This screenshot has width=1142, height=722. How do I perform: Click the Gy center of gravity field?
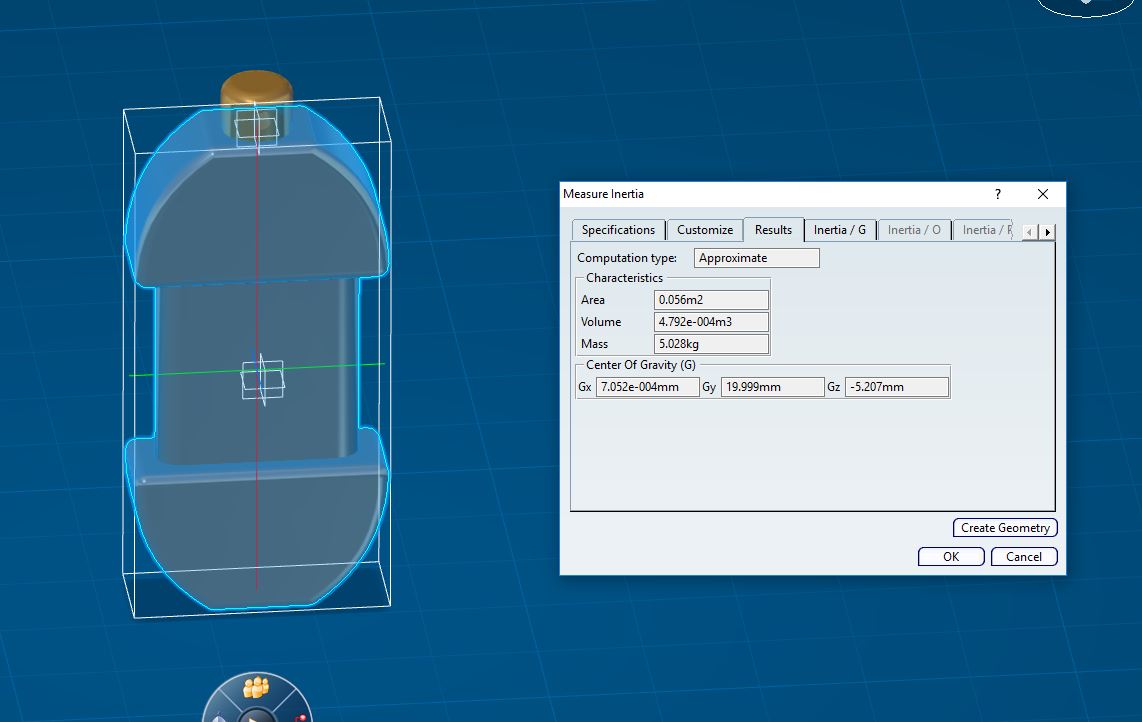pyautogui.click(x=771, y=387)
